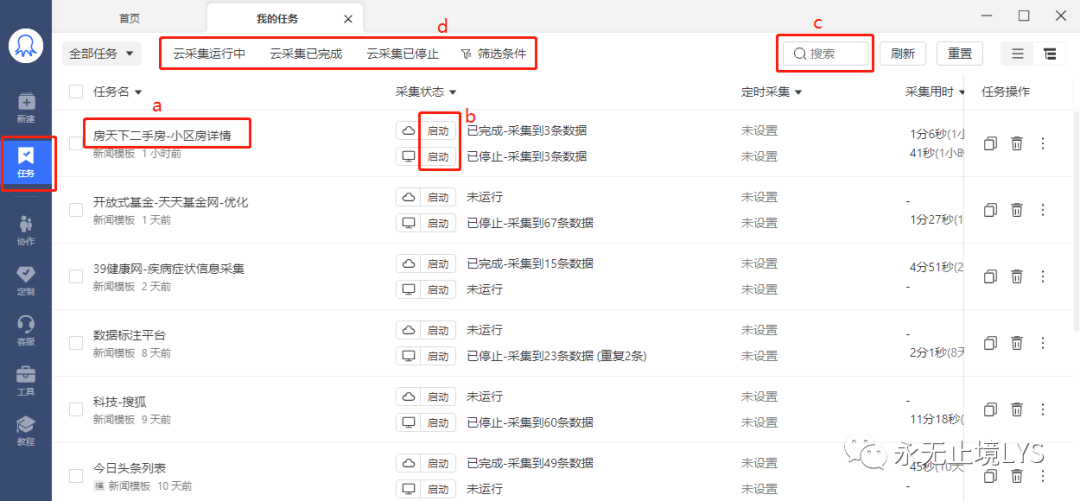
Task: Click status 已停止-采集到67条数据
Action: click(530, 223)
